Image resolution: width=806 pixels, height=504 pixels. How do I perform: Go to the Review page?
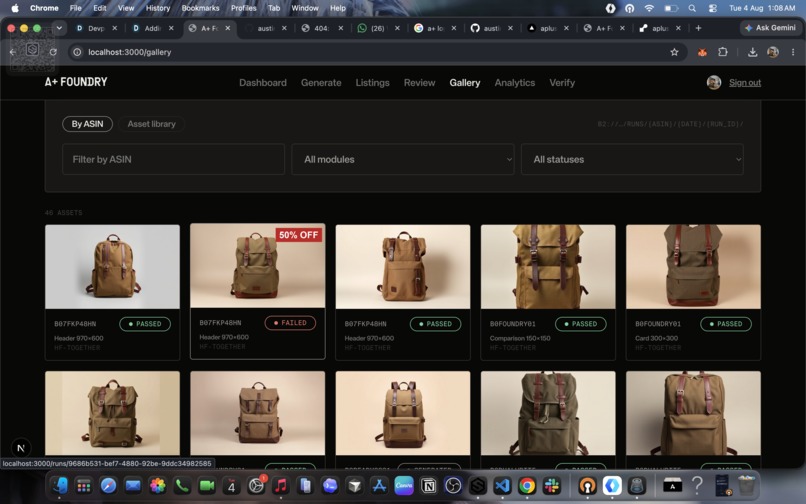(x=419, y=83)
